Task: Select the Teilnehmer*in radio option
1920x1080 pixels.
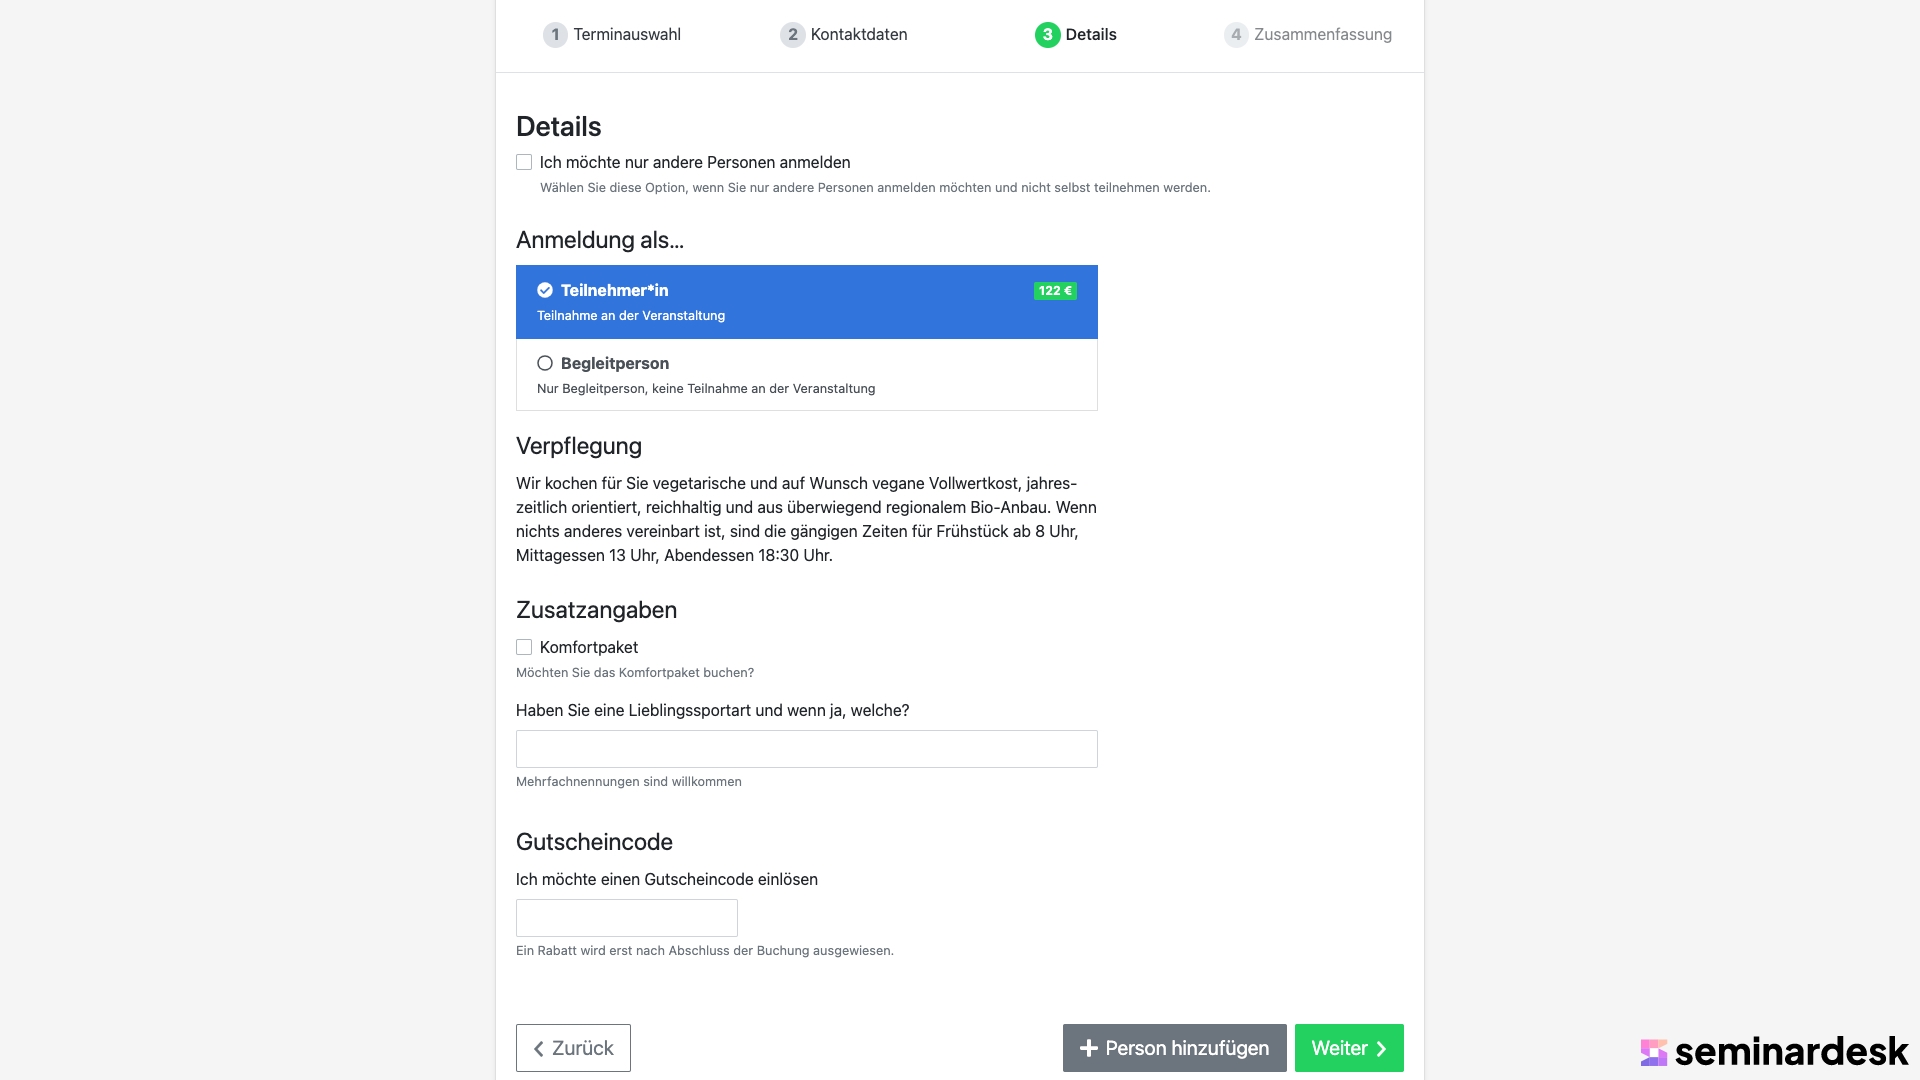Action: (545, 291)
